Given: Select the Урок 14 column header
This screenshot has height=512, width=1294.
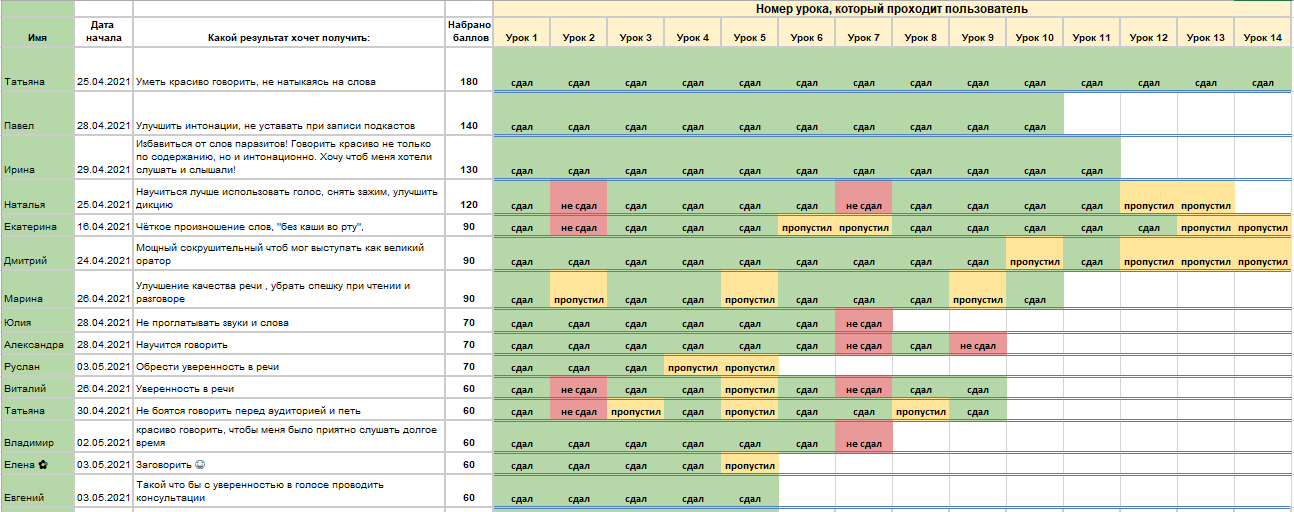Looking at the screenshot, I should [1262, 38].
